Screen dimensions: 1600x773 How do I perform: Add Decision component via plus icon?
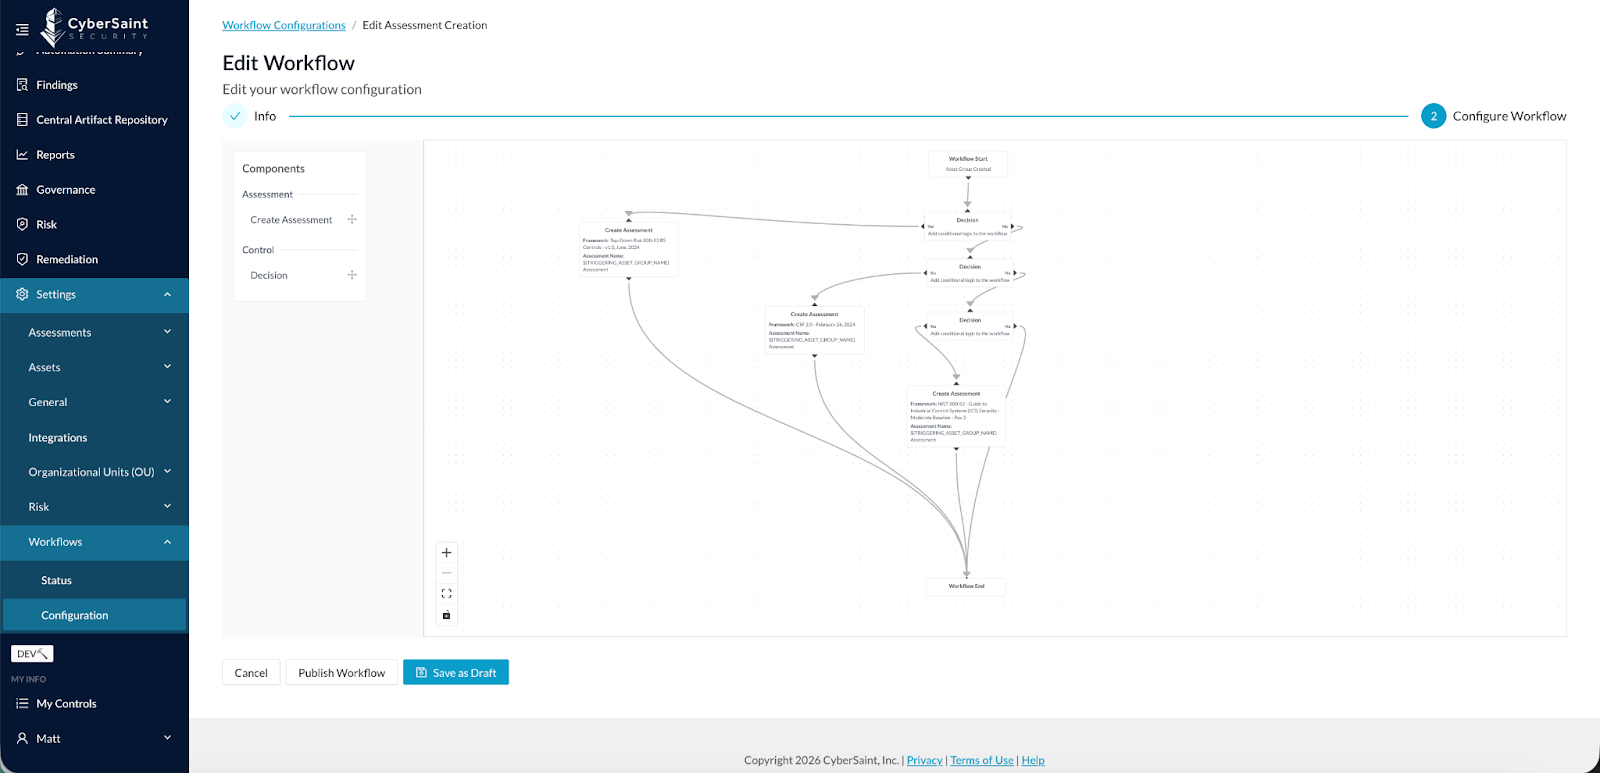click(352, 275)
